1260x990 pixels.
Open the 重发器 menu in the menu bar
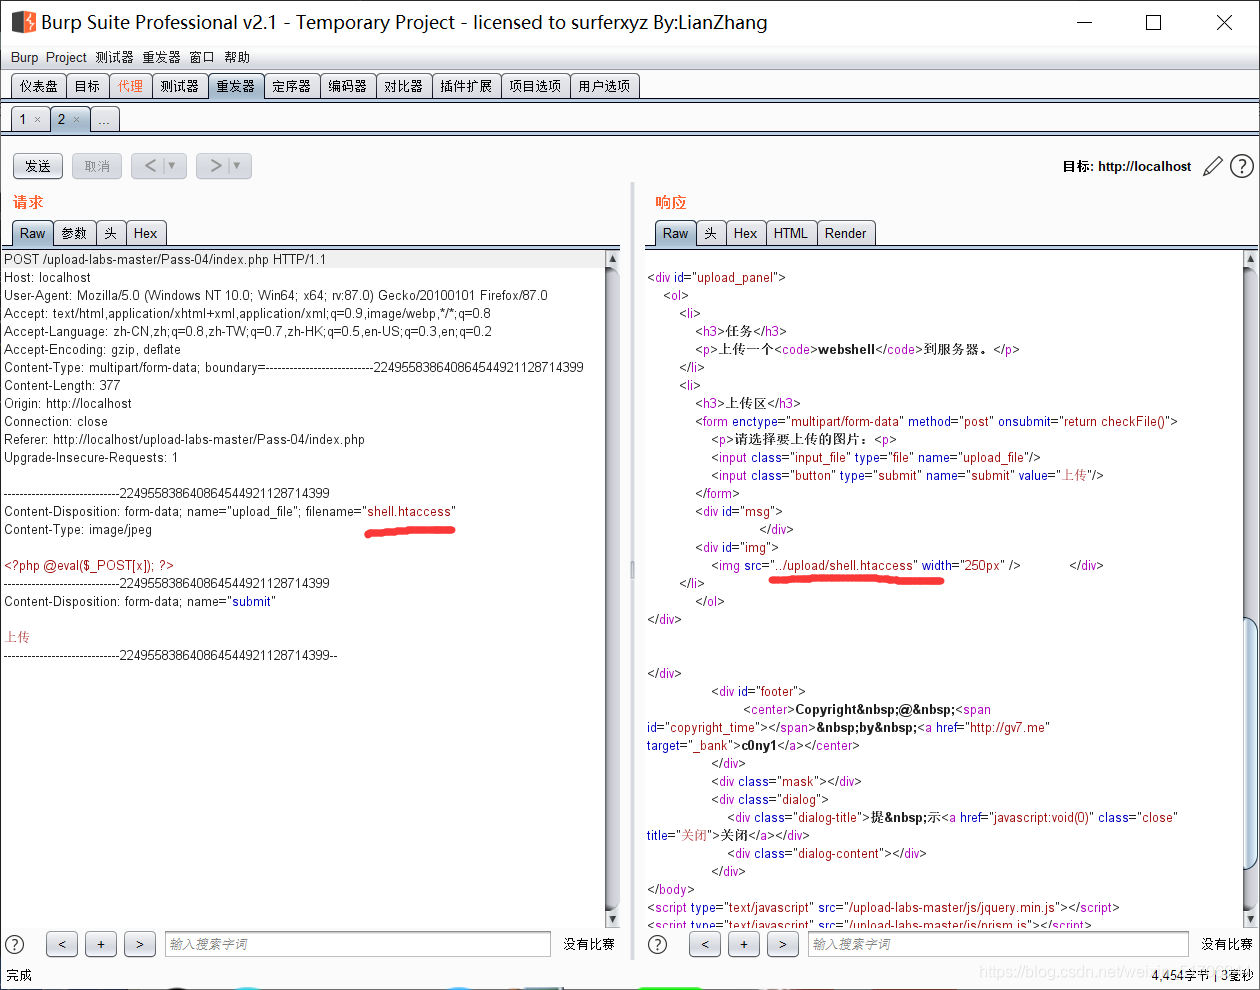(161, 57)
